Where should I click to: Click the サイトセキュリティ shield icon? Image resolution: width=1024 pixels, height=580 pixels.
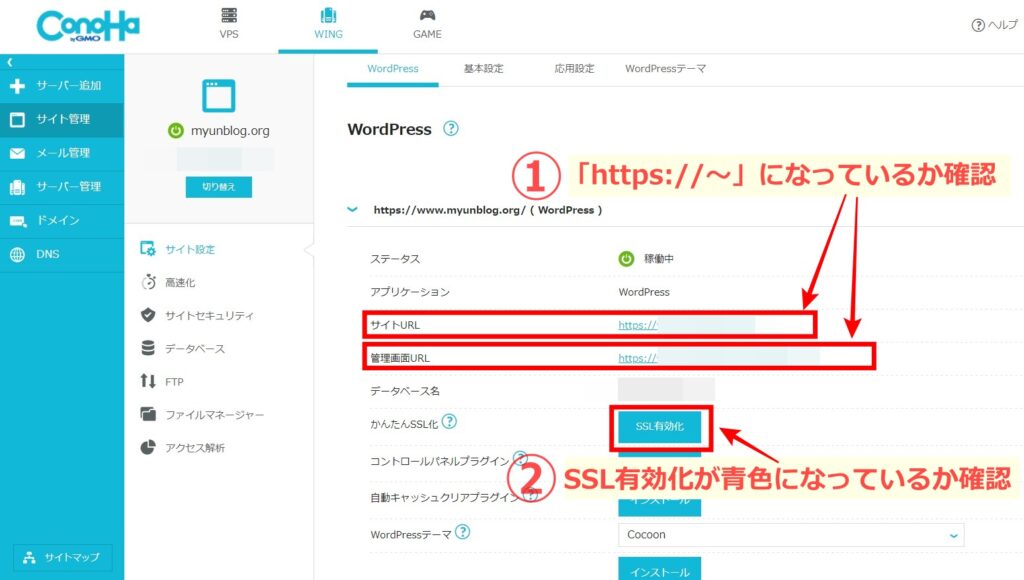(148, 315)
